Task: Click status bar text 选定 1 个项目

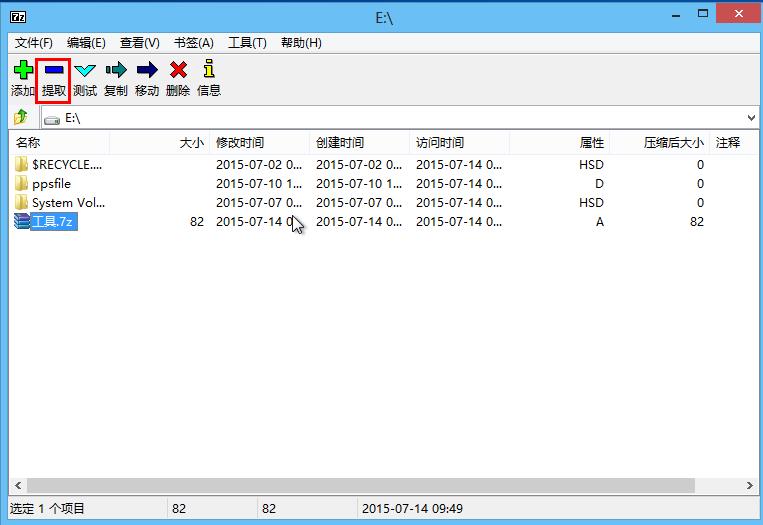Action: click(x=47, y=508)
